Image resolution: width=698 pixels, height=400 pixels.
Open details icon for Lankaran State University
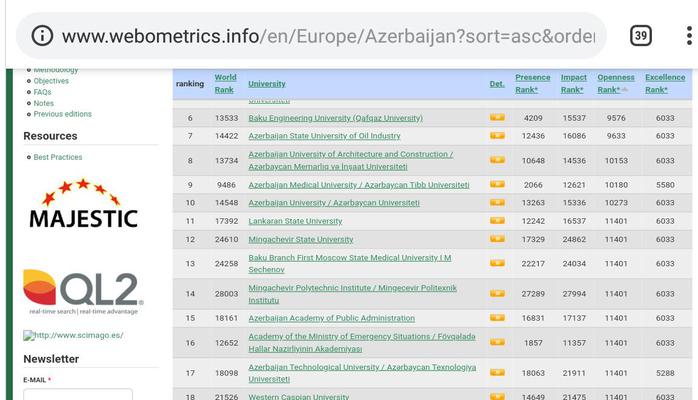pyautogui.click(x=497, y=221)
